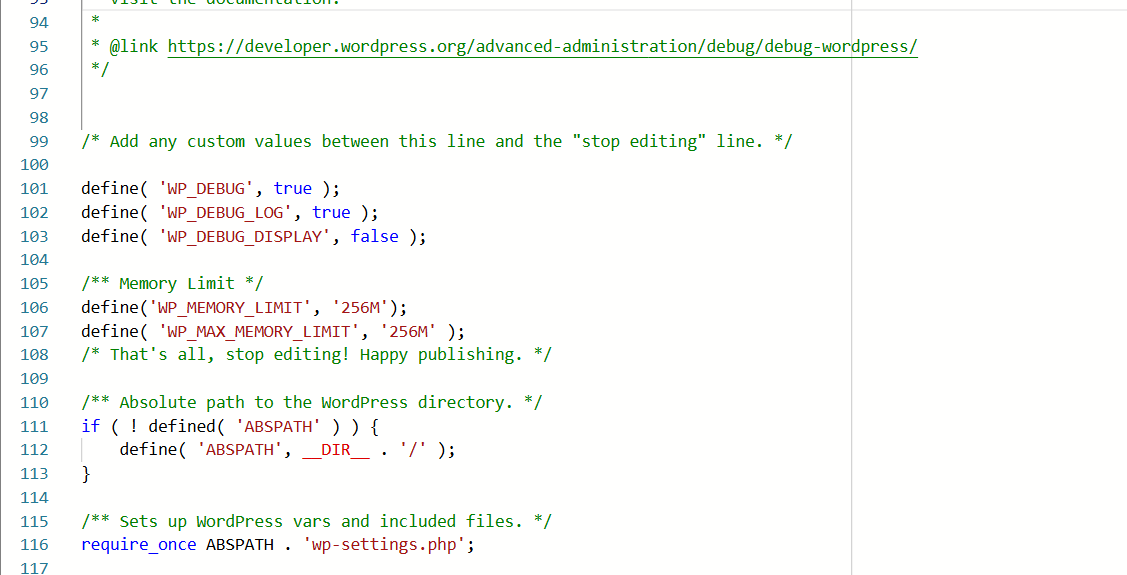Click the 'stop editing! Happy publishing' comment
The width and height of the screenshot is (1127, 575).
click(x=316, y=355)
